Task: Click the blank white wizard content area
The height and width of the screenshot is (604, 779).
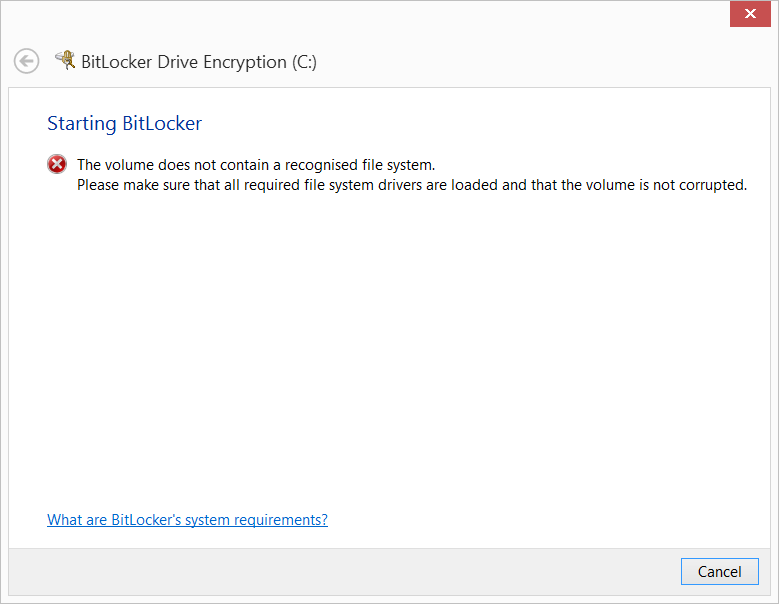Action: tap(390, 350)
